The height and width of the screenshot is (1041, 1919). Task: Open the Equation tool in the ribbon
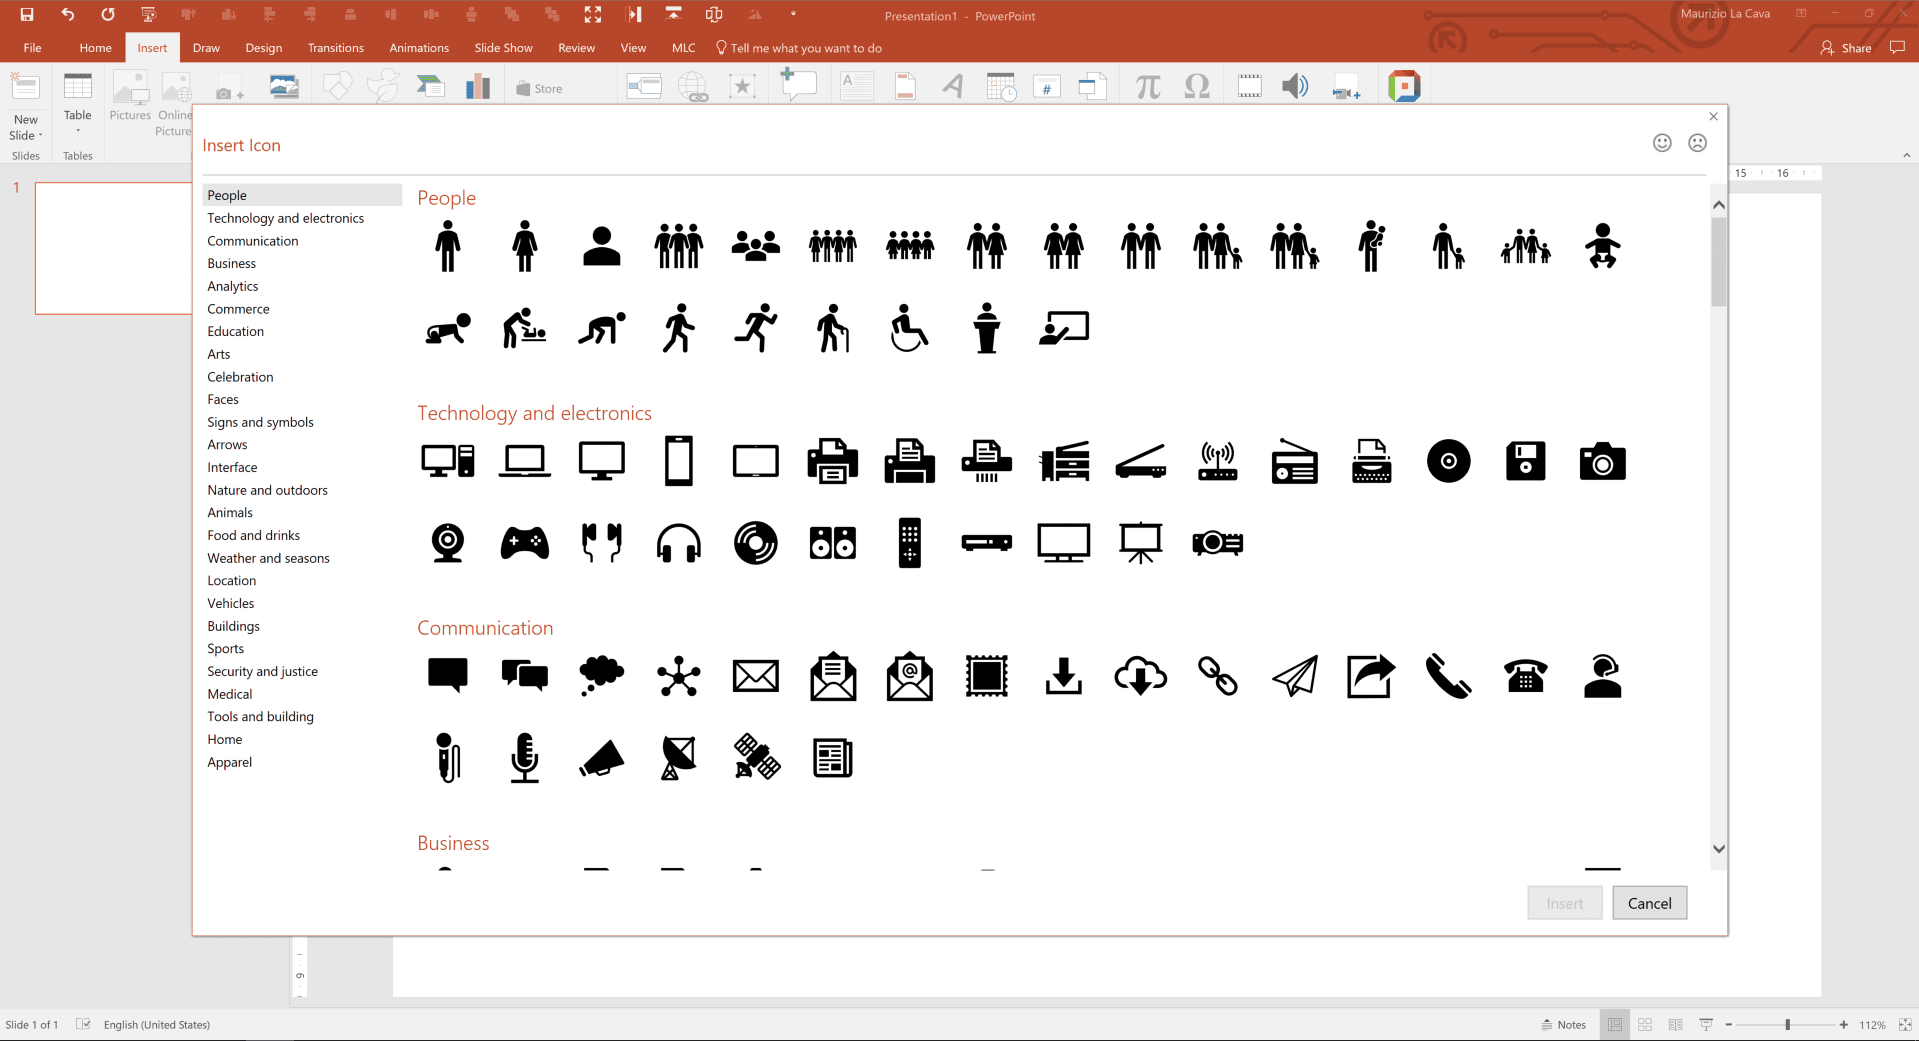tap(1146, 86)
